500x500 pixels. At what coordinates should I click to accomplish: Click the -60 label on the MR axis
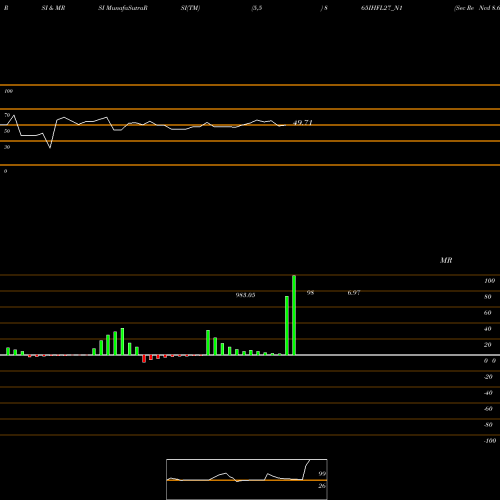click(x=488, y=409)
